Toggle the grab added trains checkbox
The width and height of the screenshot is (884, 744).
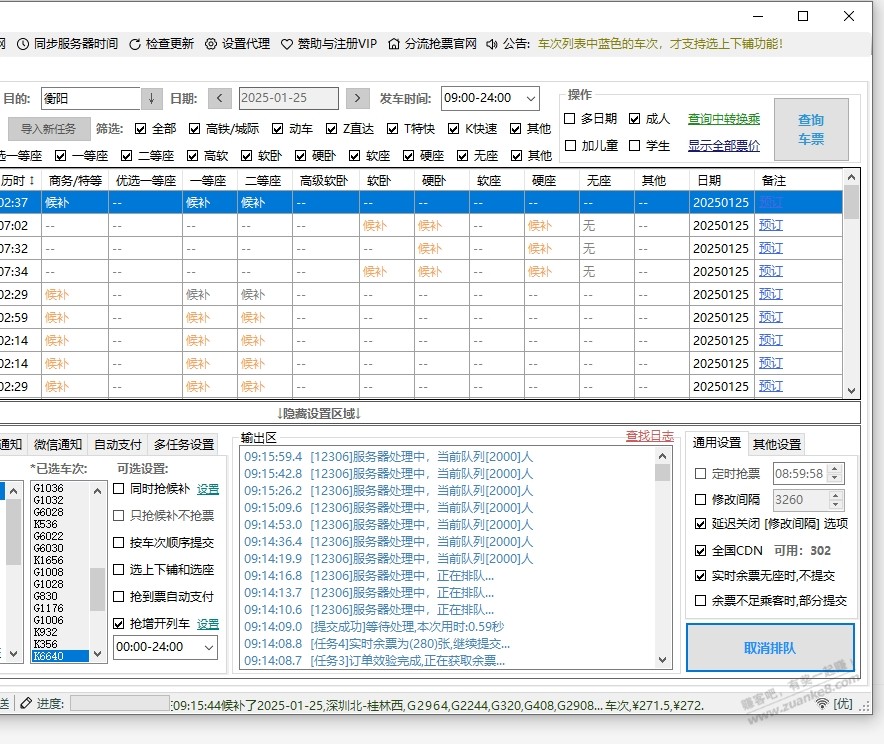pos(118,623)
